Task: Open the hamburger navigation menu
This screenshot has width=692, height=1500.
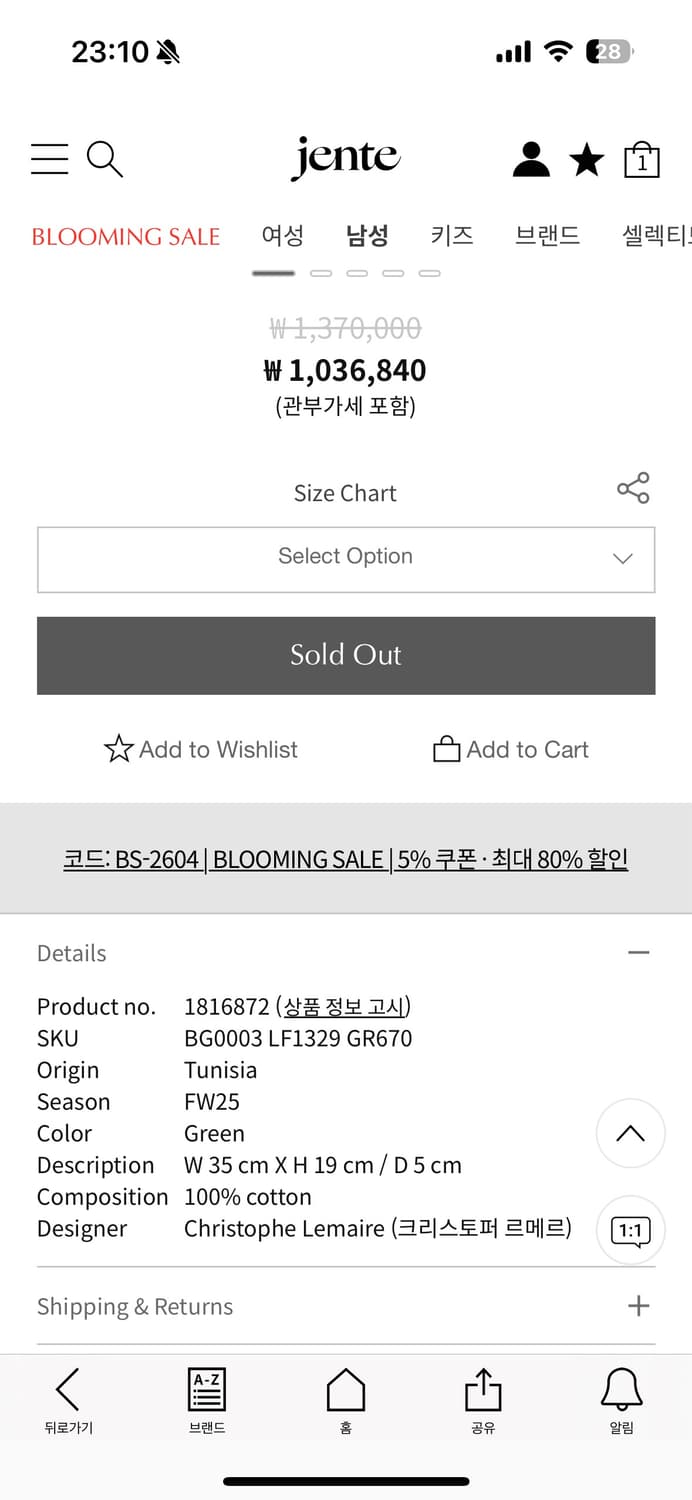Action: [x=49, y=159]
